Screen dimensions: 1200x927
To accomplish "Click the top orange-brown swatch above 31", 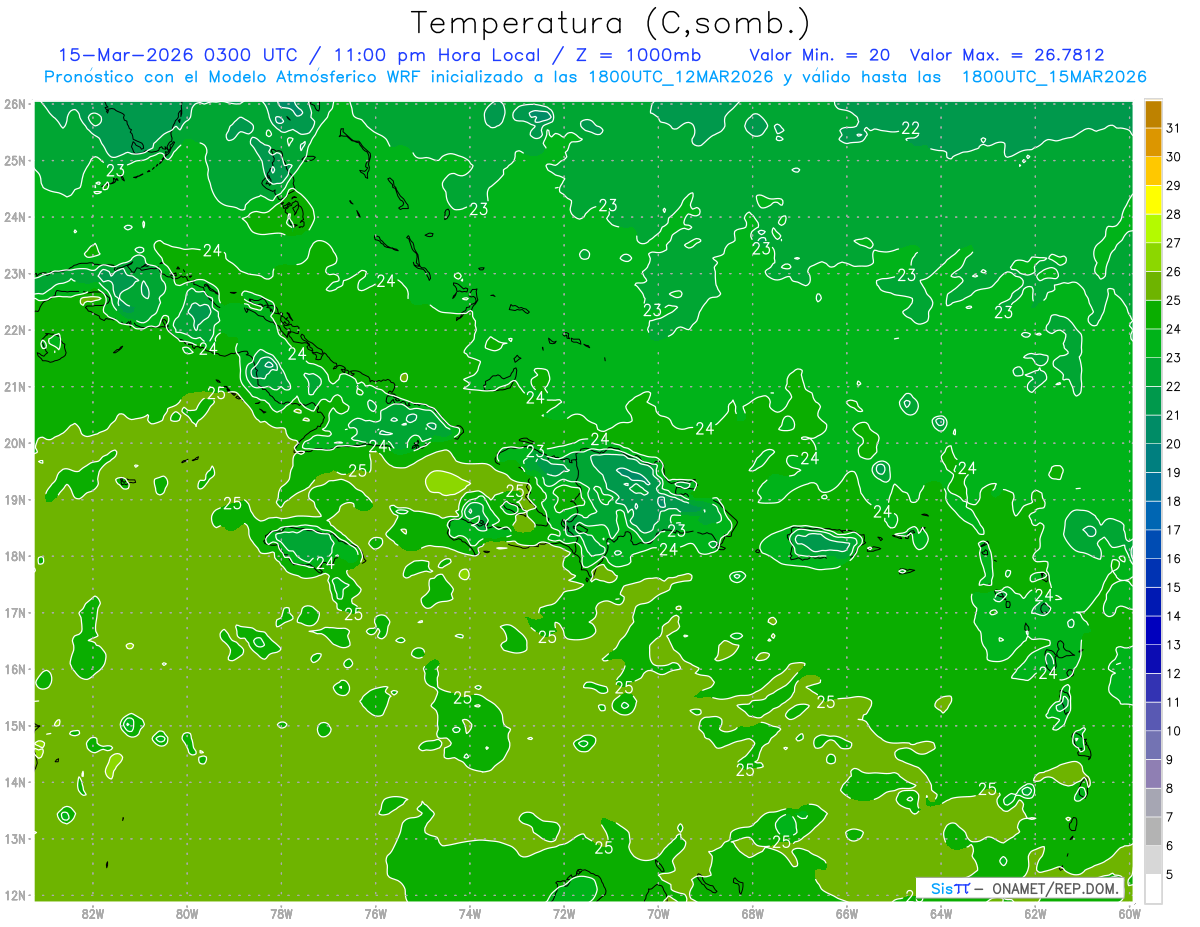I will (1153, 113).
